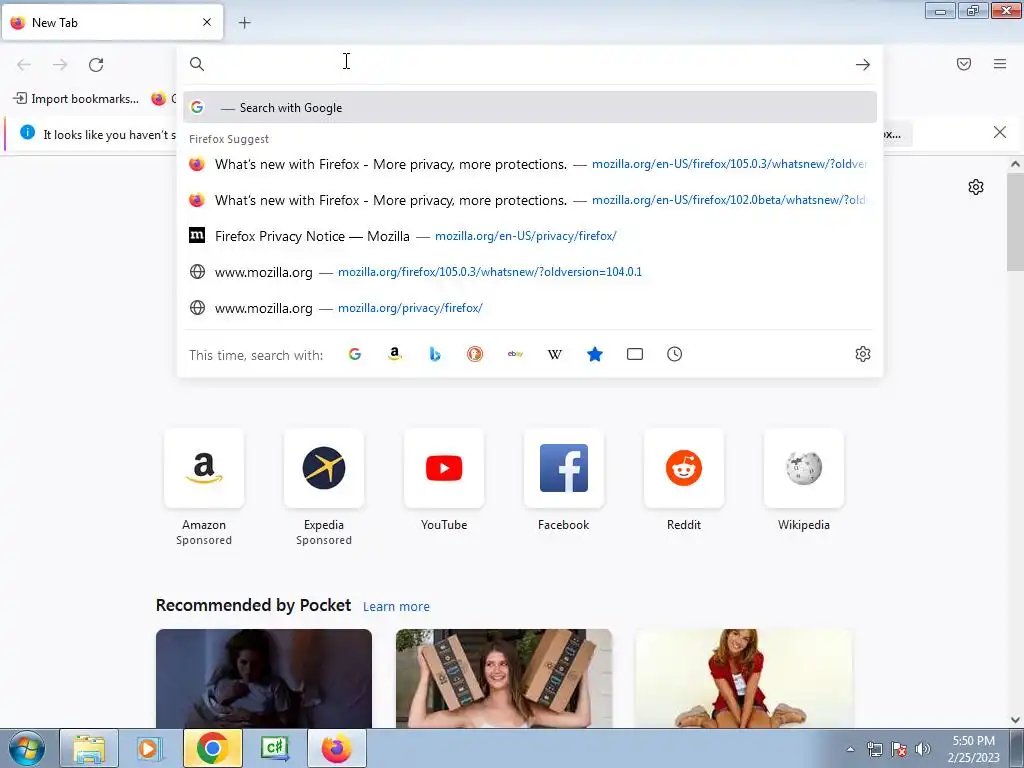Click the volume speaker tray icon
The height and width of the screenshot is (768, 1024).
(922, 749)
